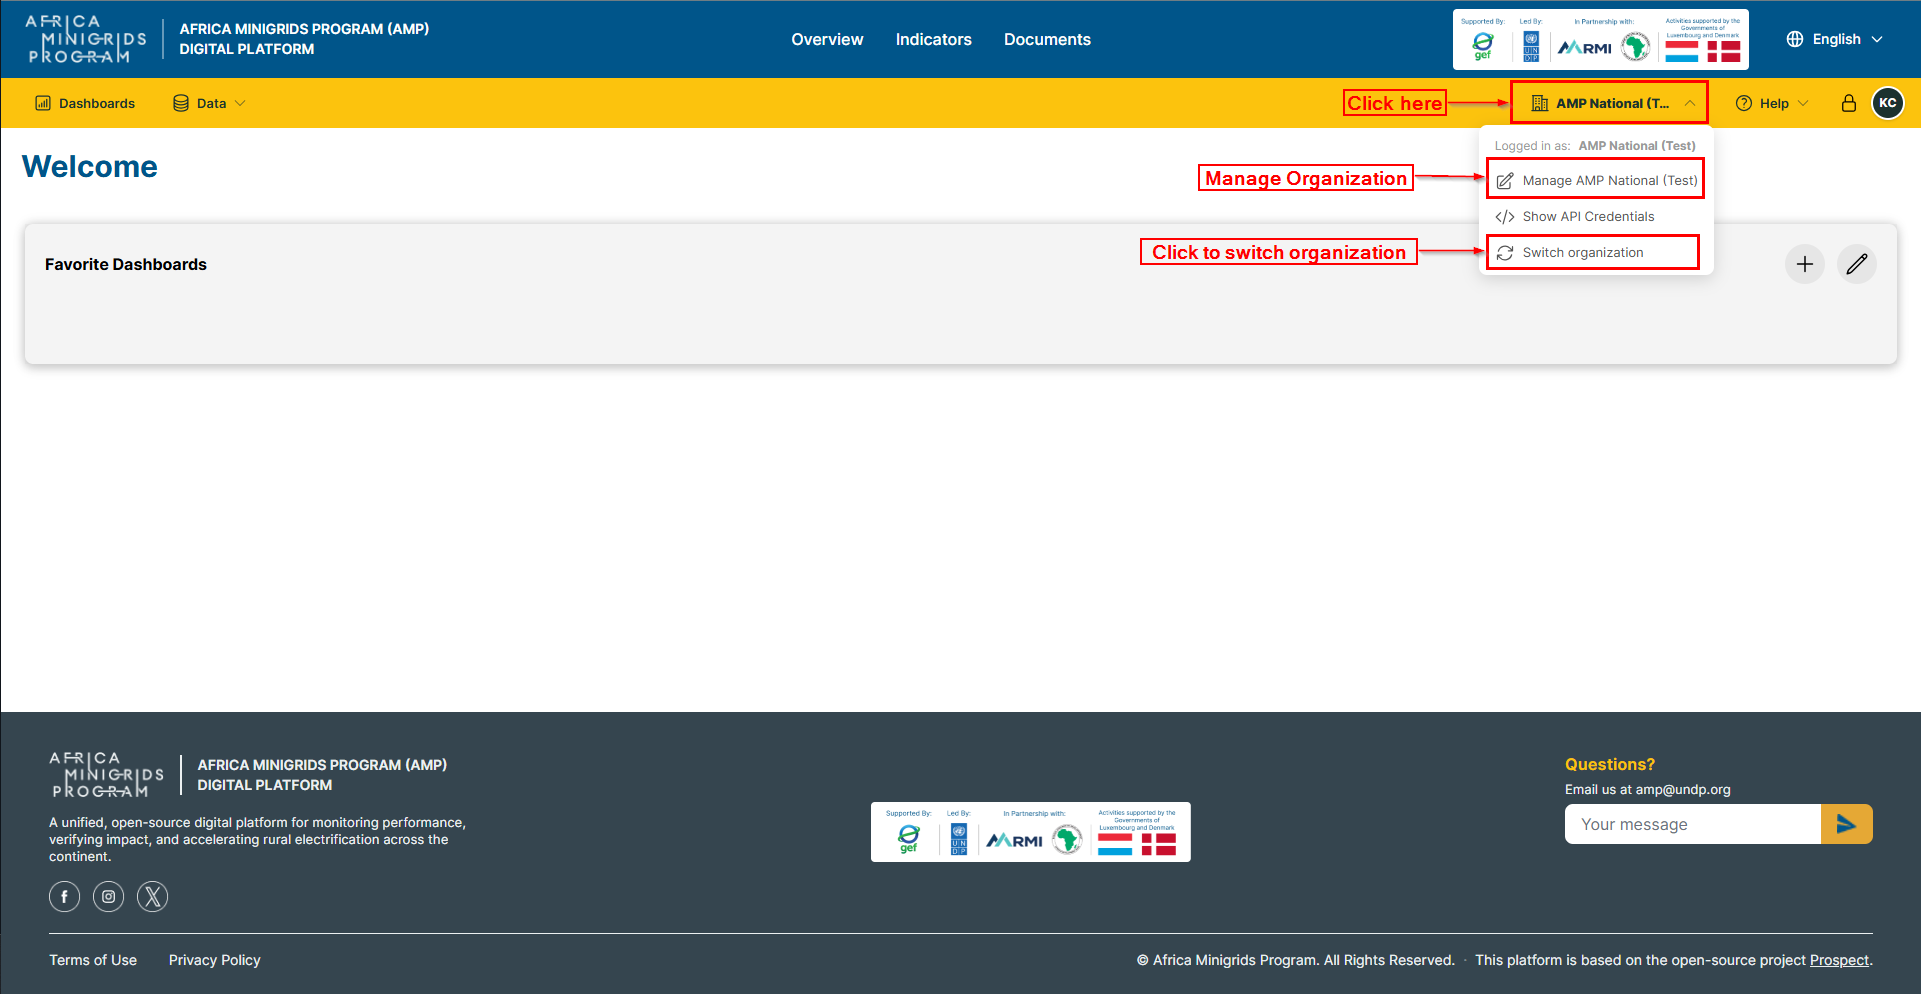This screenshot has height=994, width=1921.
Task: Open the Terms of Use link
Action: [93, 960]
